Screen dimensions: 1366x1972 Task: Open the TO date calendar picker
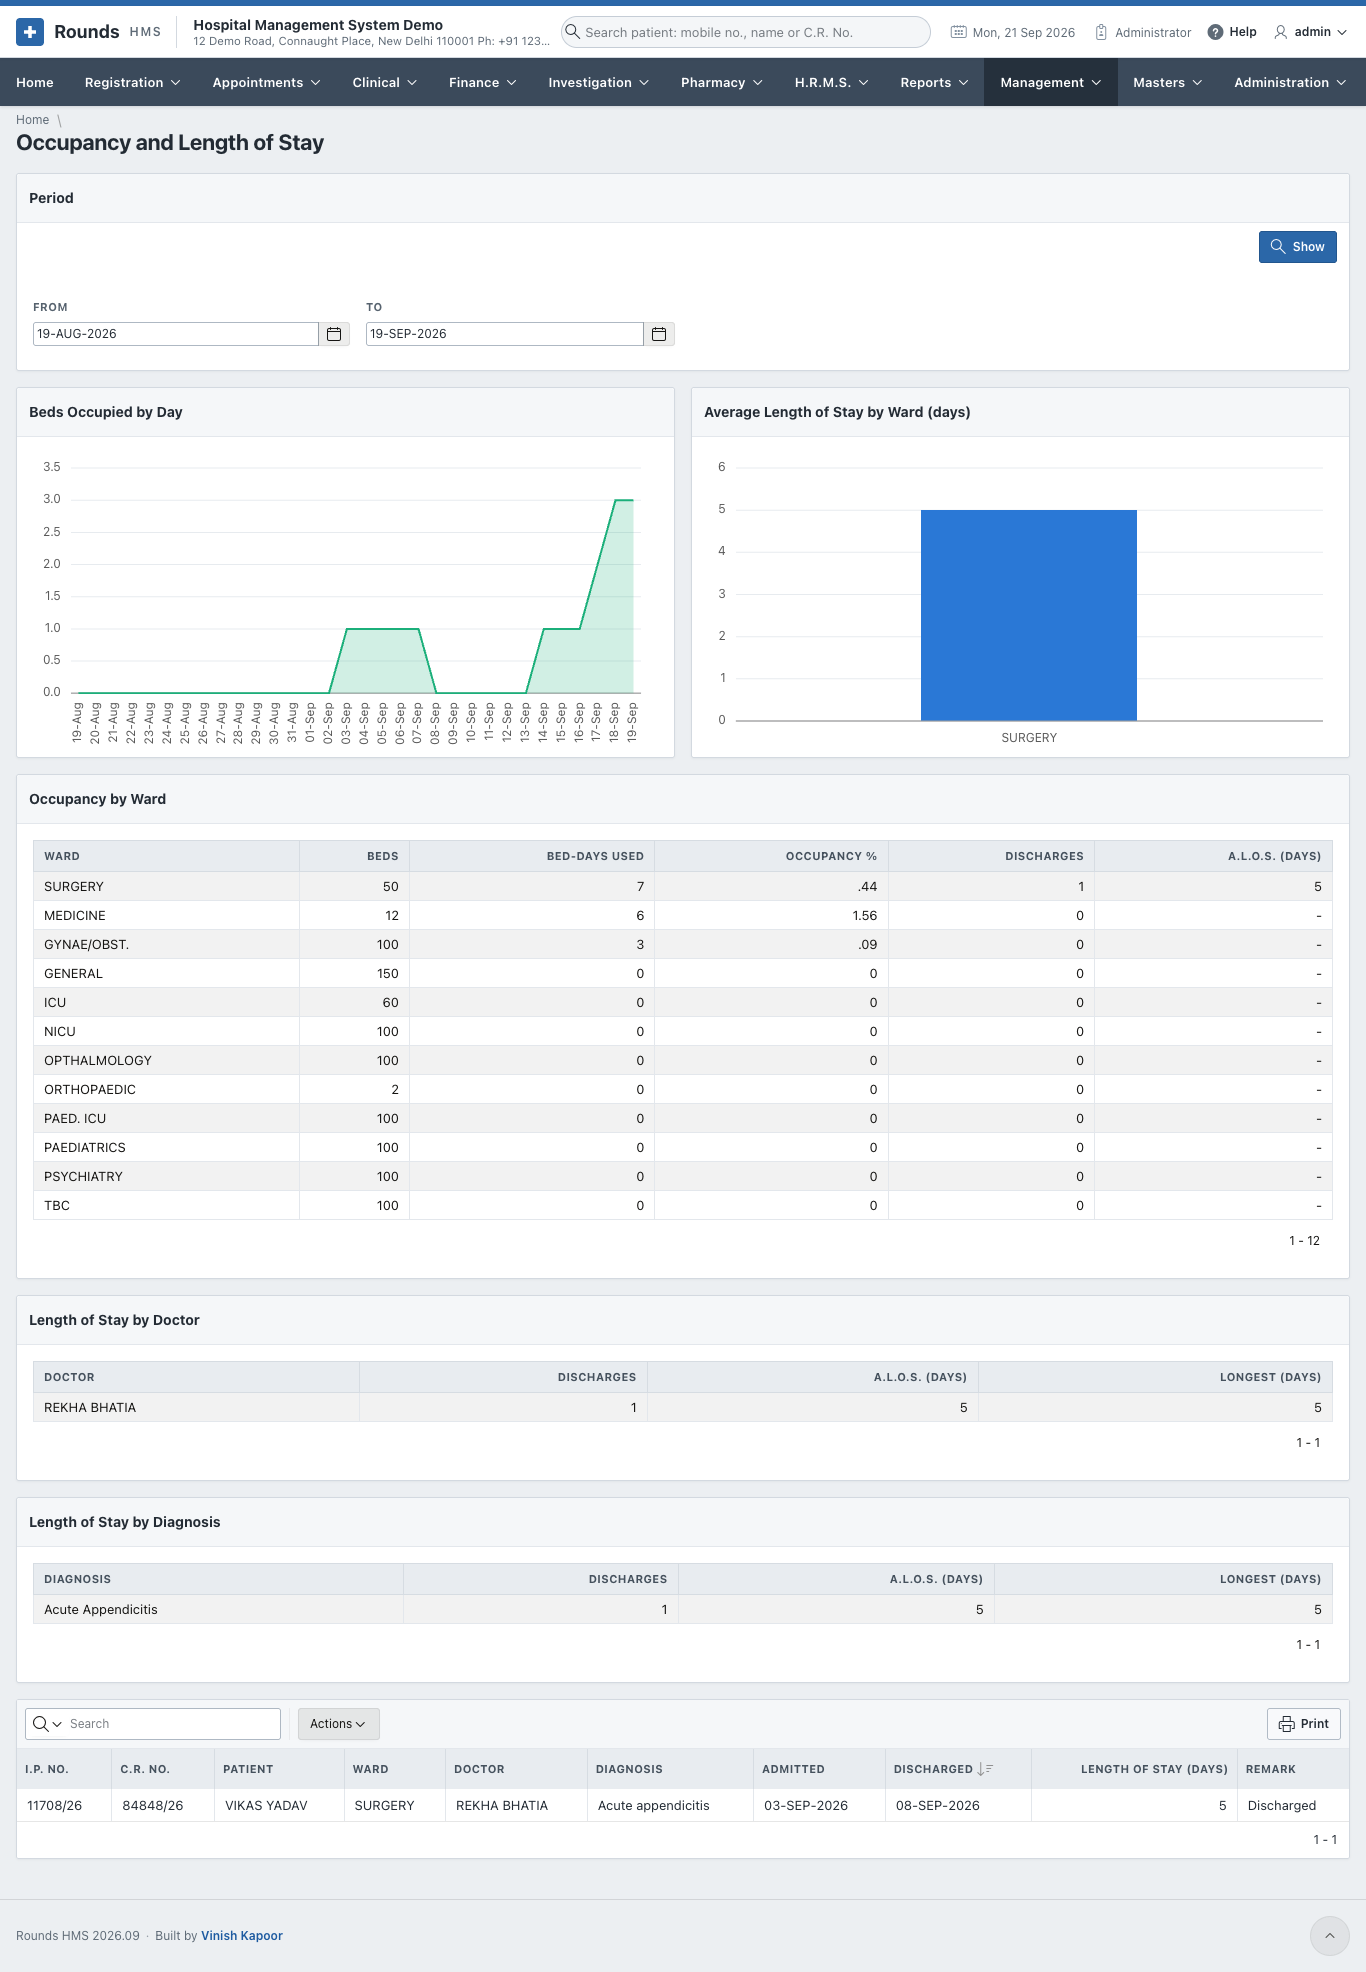(x=659, y=334)
